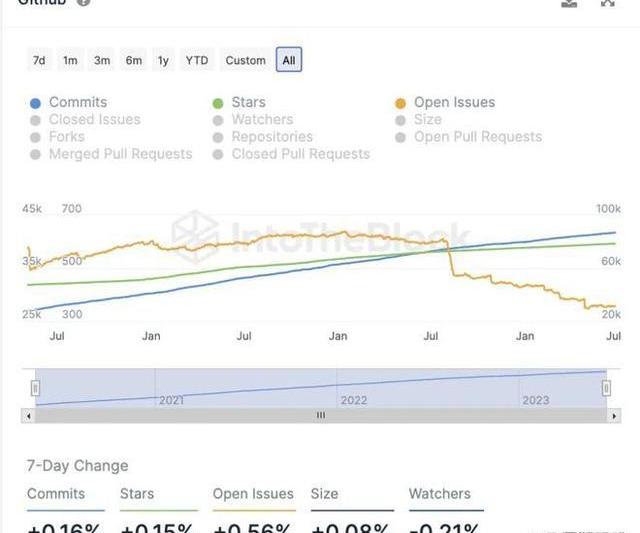Click the Github info help icon
This screenshot has width=640, height=533.
[x=83, y=3]
